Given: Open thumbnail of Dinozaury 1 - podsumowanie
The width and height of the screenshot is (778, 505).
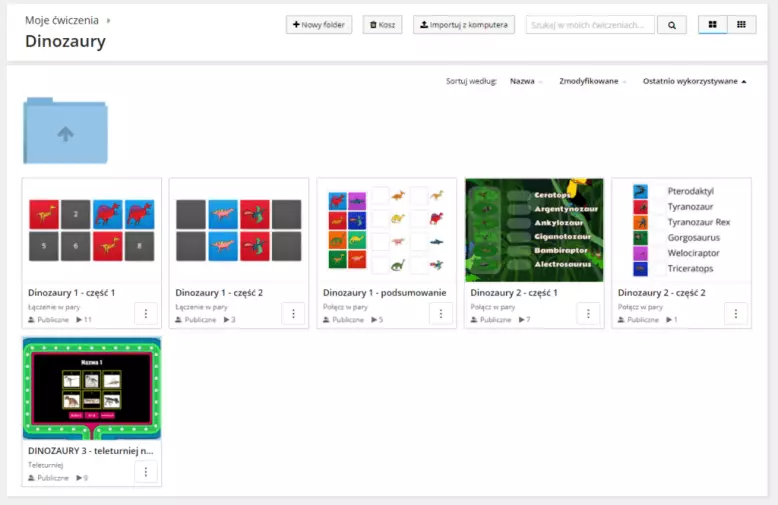Looking at the screenshot, I should [386, 230].
